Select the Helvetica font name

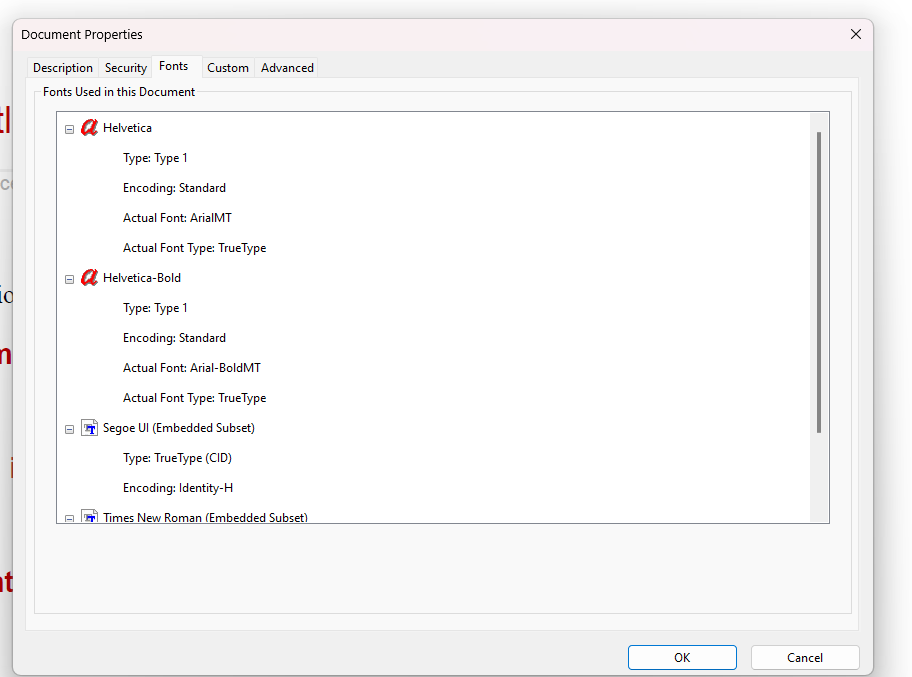127,128
